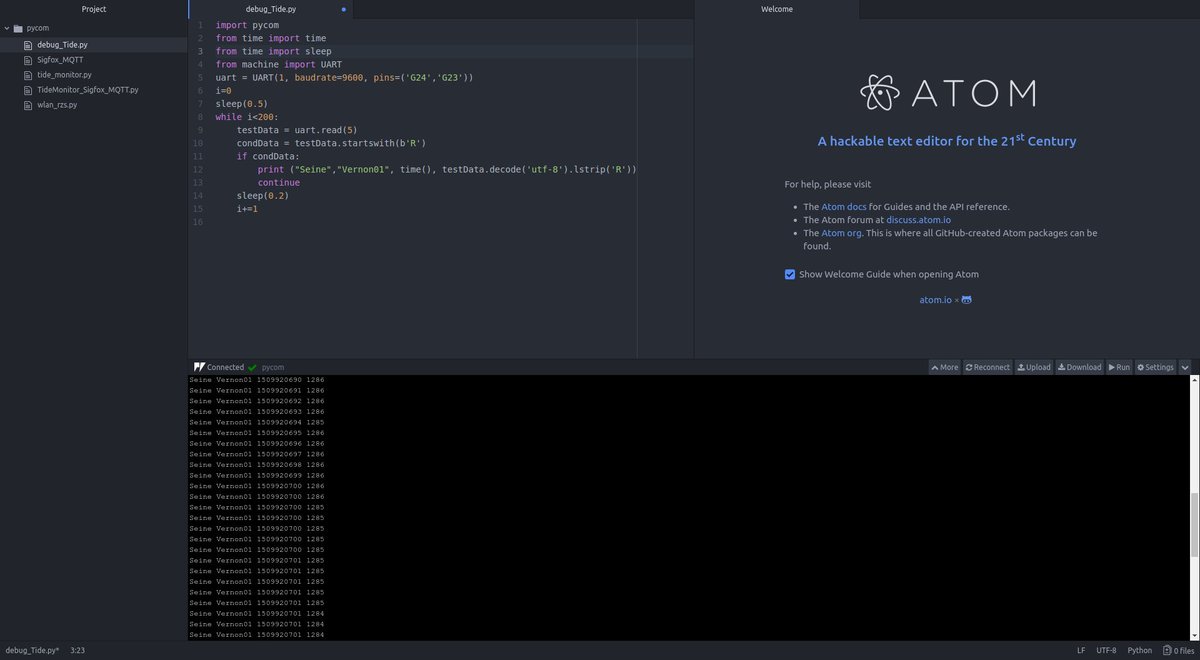Open the LF line ending selector
Screen dimensions: 1200x660
point(1081,650)
